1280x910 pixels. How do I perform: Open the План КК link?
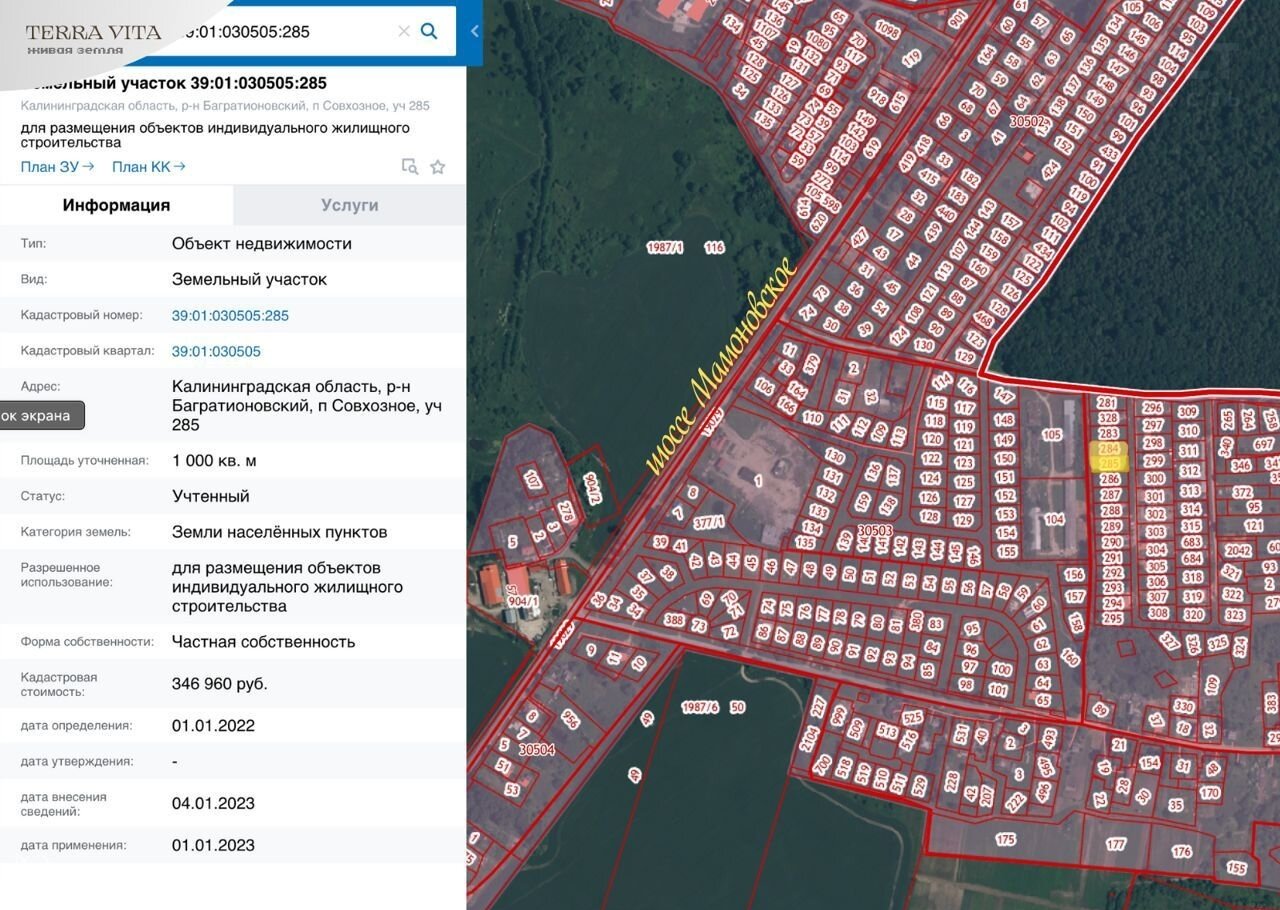coord(148,167)
